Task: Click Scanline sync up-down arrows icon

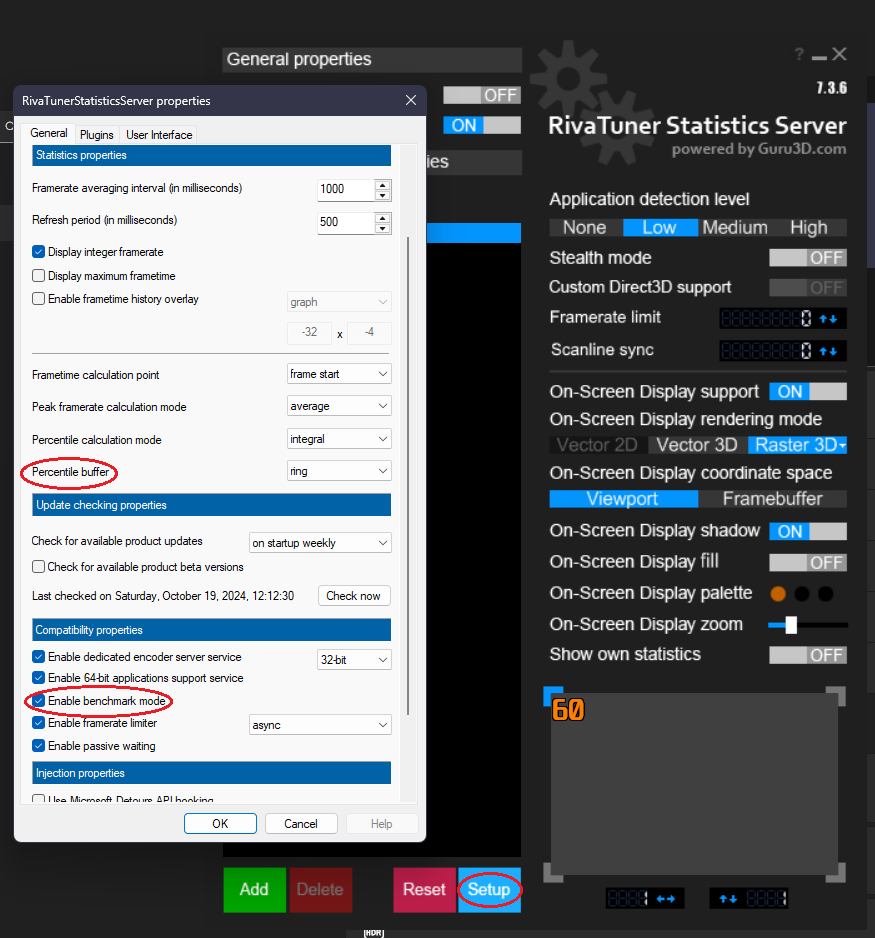Action: click(x=828, y=351)
